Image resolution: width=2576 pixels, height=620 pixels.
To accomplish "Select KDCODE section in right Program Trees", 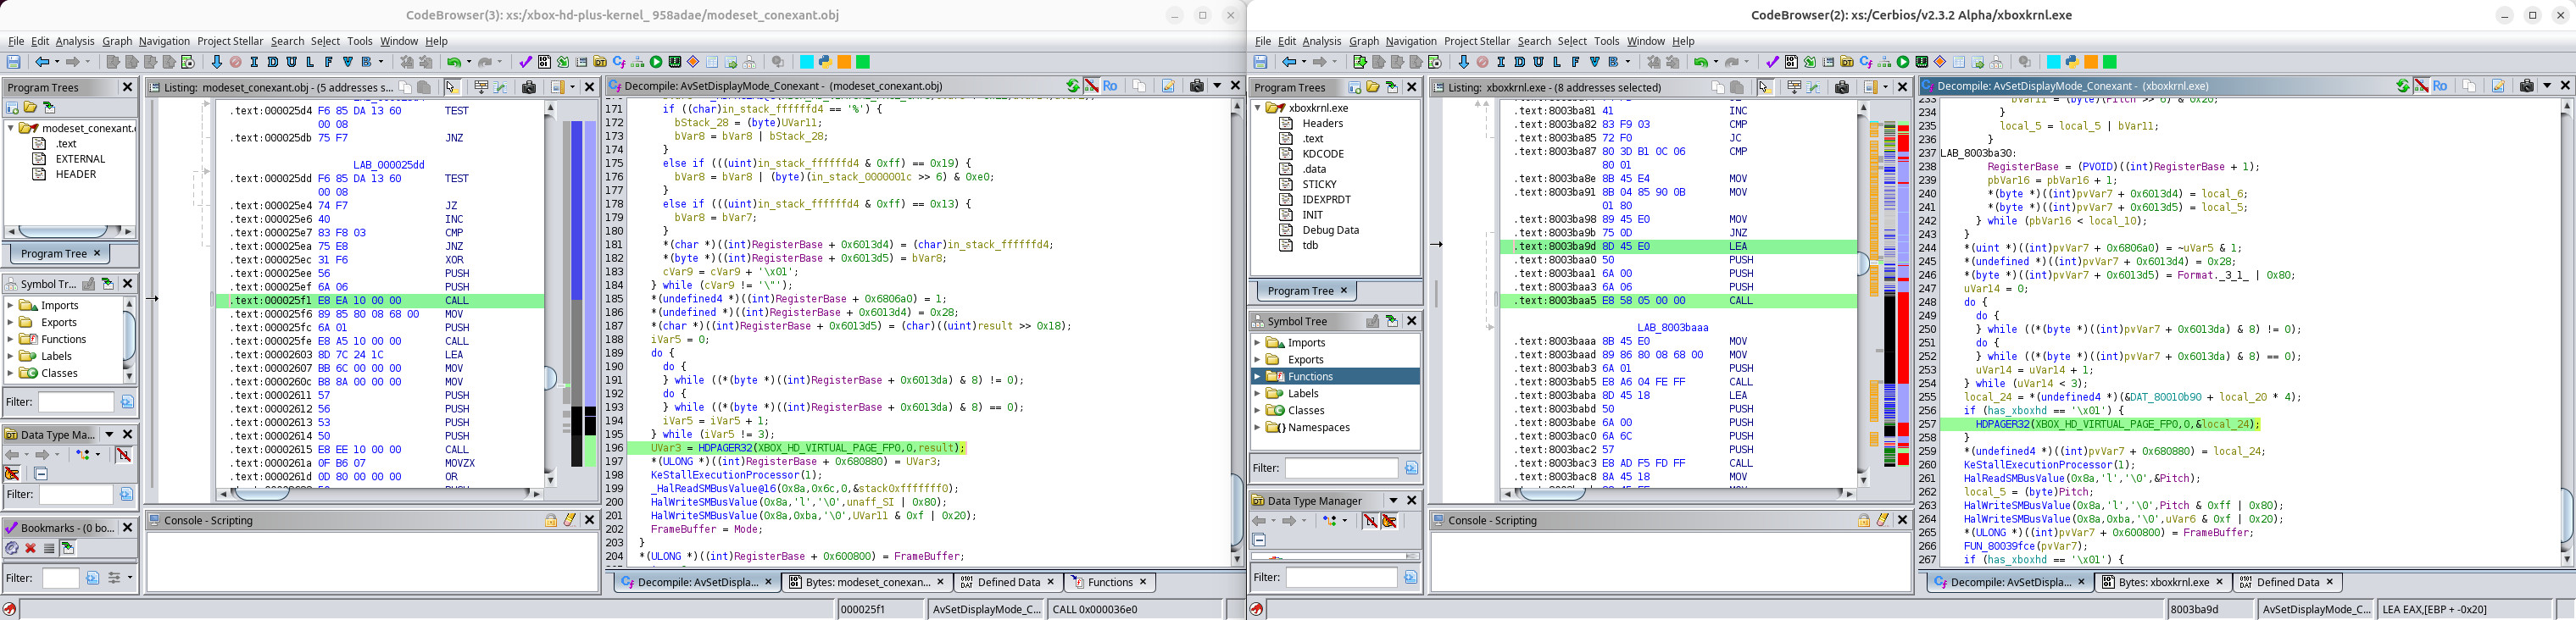I will coord(1322,154).
